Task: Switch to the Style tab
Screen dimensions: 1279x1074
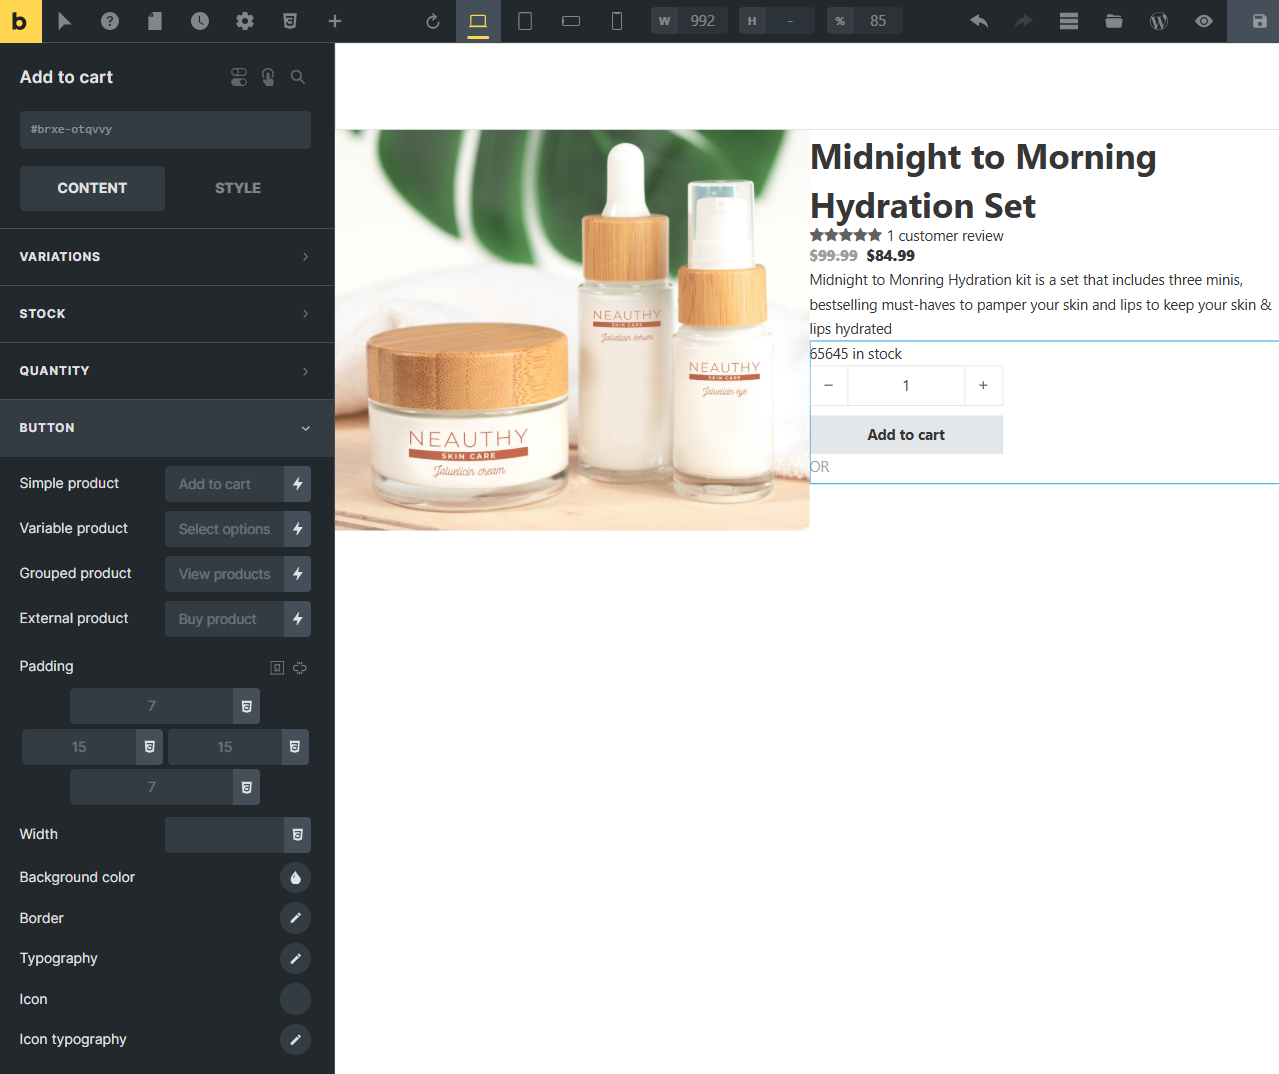Action: click(x=238, y=188)
